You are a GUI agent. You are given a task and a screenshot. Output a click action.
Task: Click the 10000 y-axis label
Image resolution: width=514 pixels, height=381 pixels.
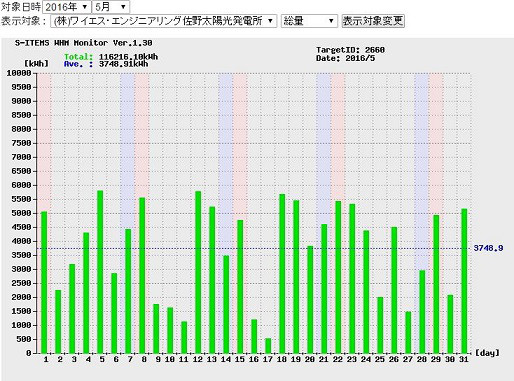pos(19,73)
